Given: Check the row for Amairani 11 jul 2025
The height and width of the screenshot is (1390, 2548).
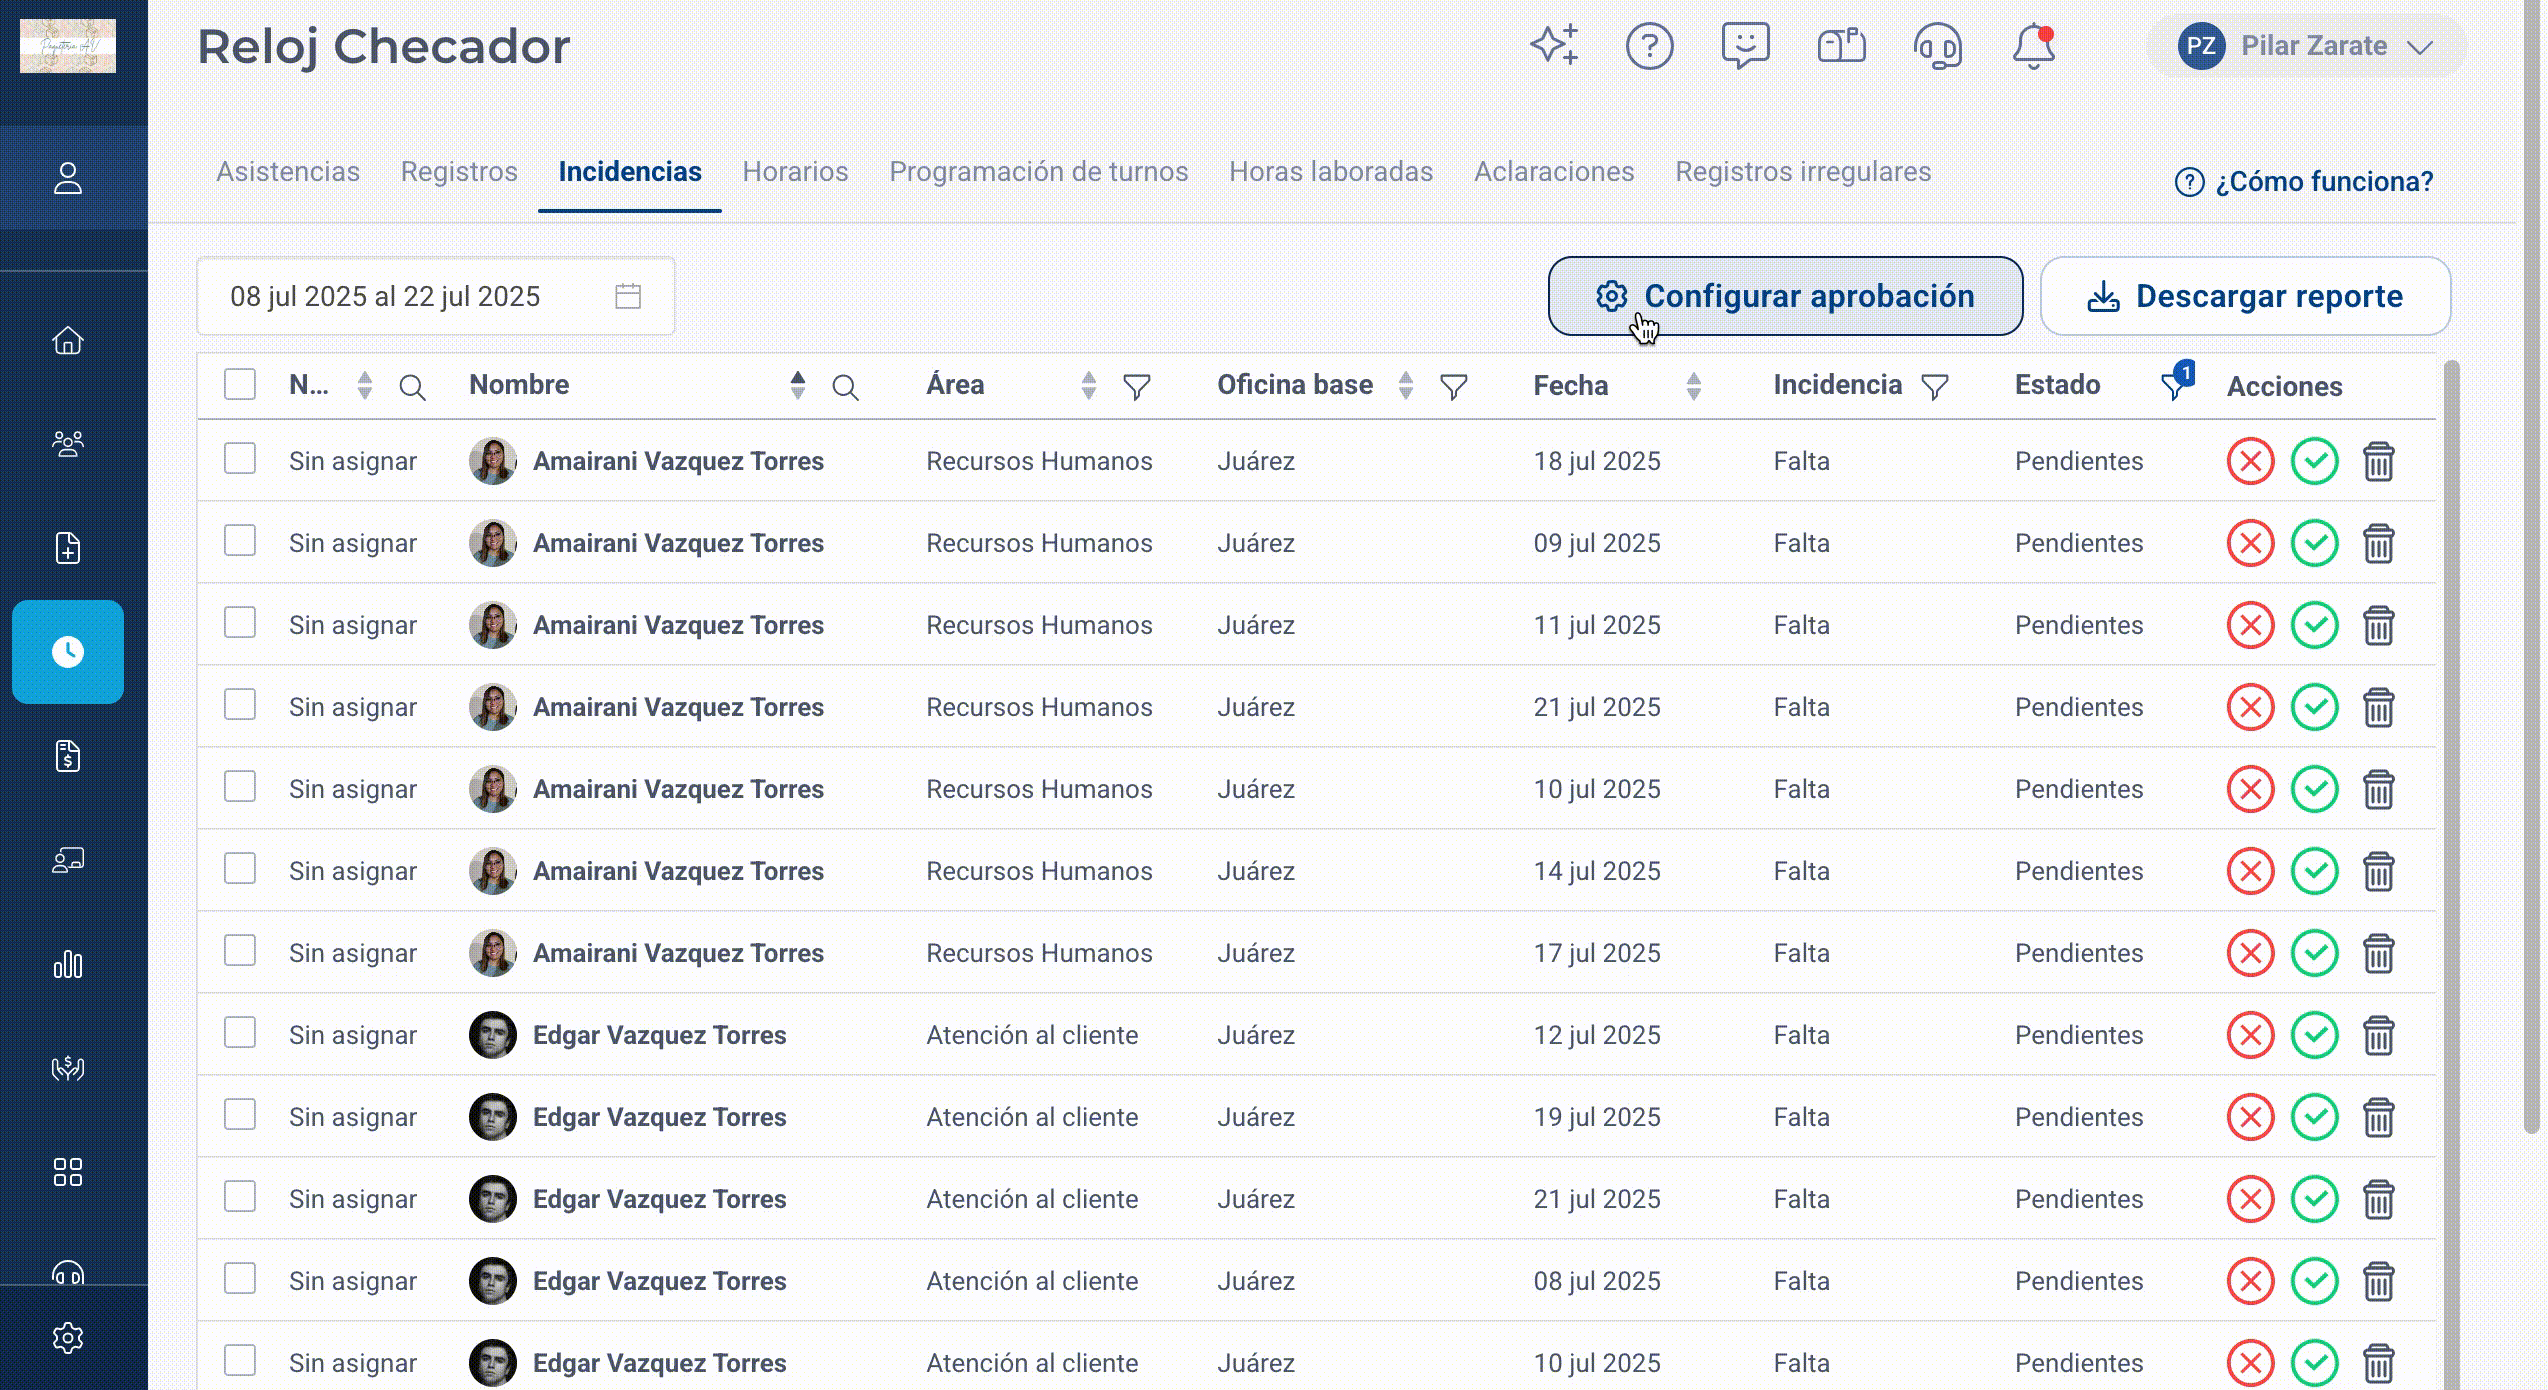Looking at the screenshot, I should [240, 622].
